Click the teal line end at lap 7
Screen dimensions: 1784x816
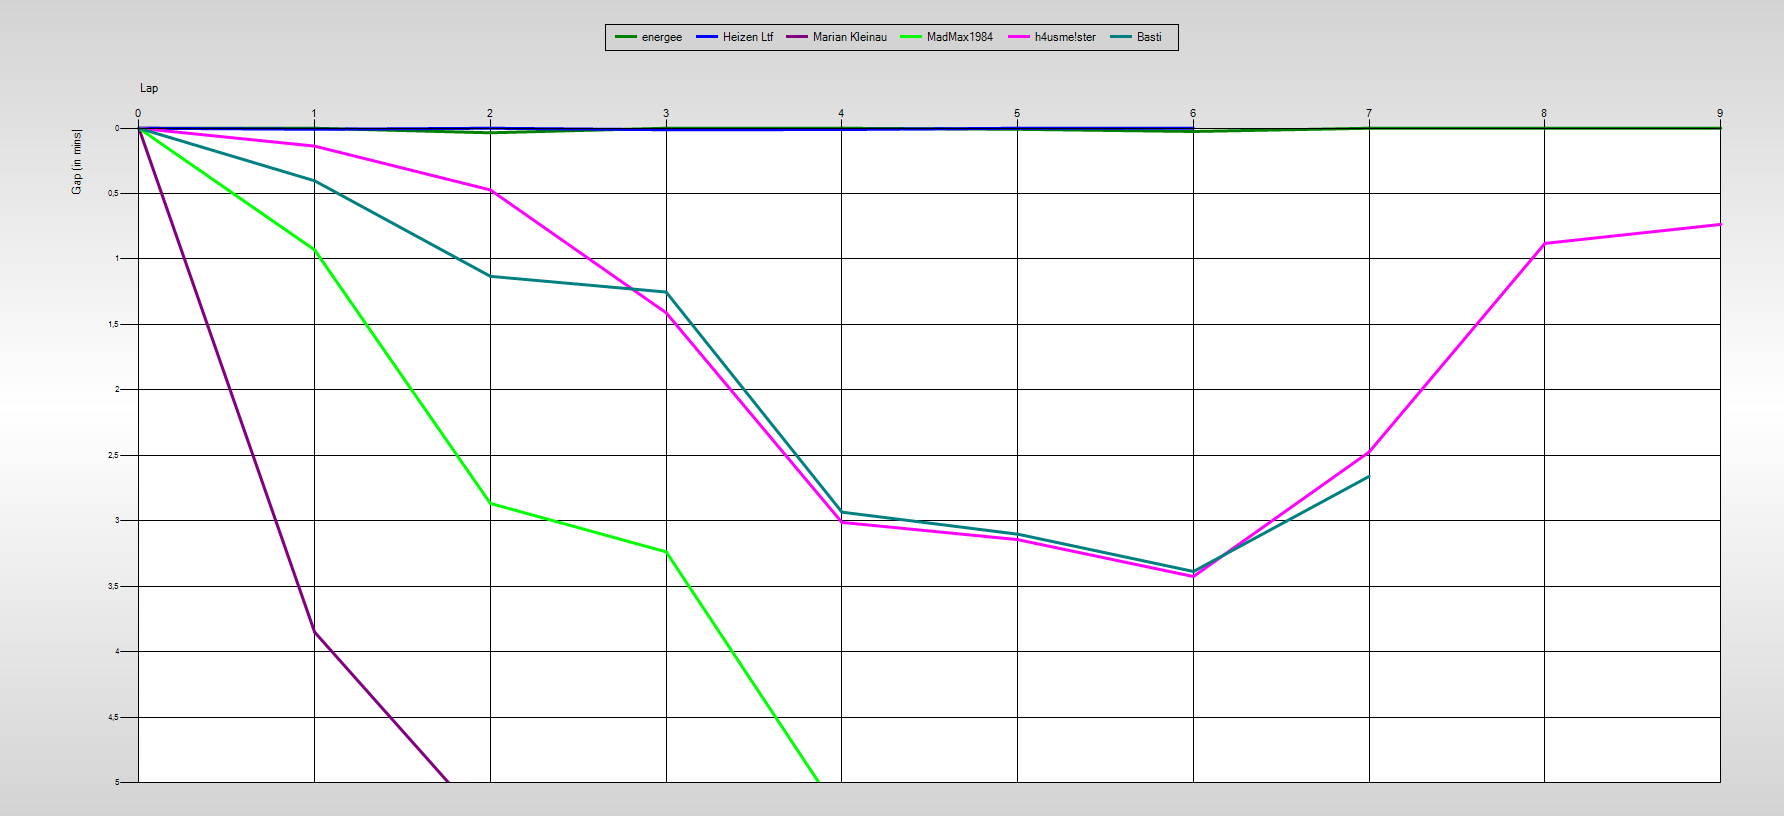click(x=1368, y=476)
